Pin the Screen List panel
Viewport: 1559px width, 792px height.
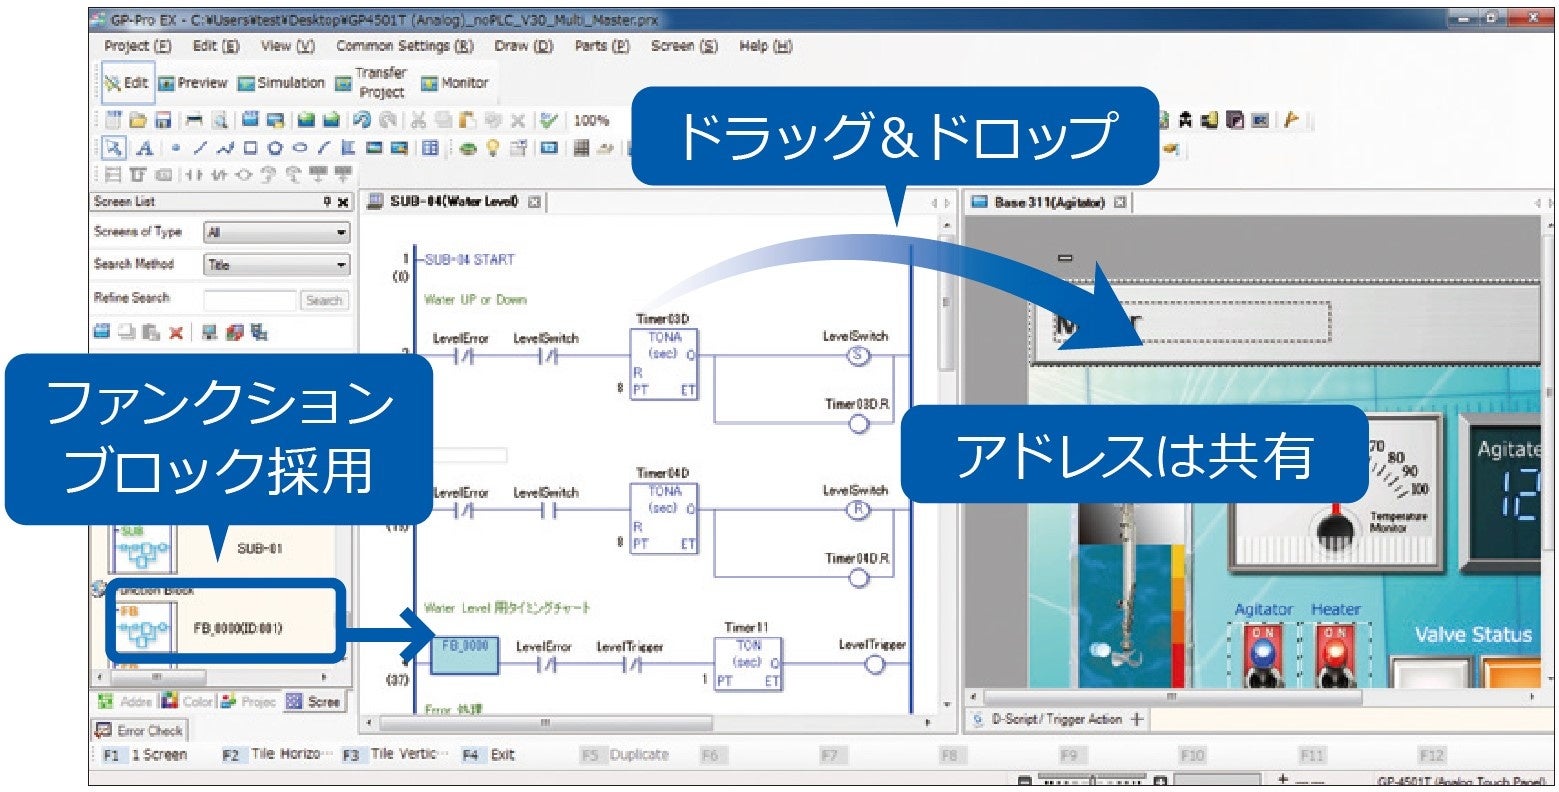(327, 202)
